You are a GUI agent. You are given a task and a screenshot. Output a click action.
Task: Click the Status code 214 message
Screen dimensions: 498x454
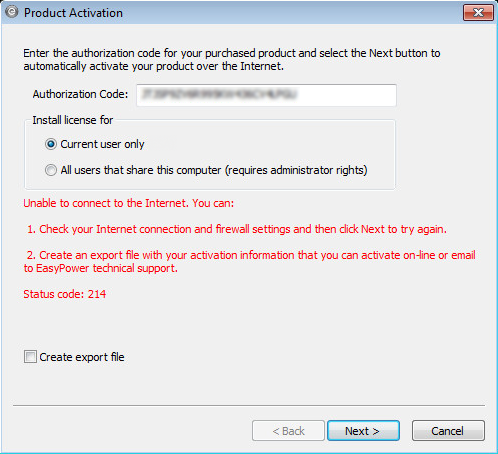65,294
